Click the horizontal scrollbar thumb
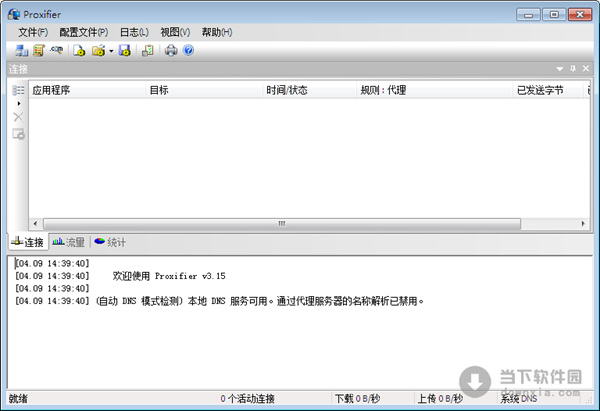 (x=282, y=223)
